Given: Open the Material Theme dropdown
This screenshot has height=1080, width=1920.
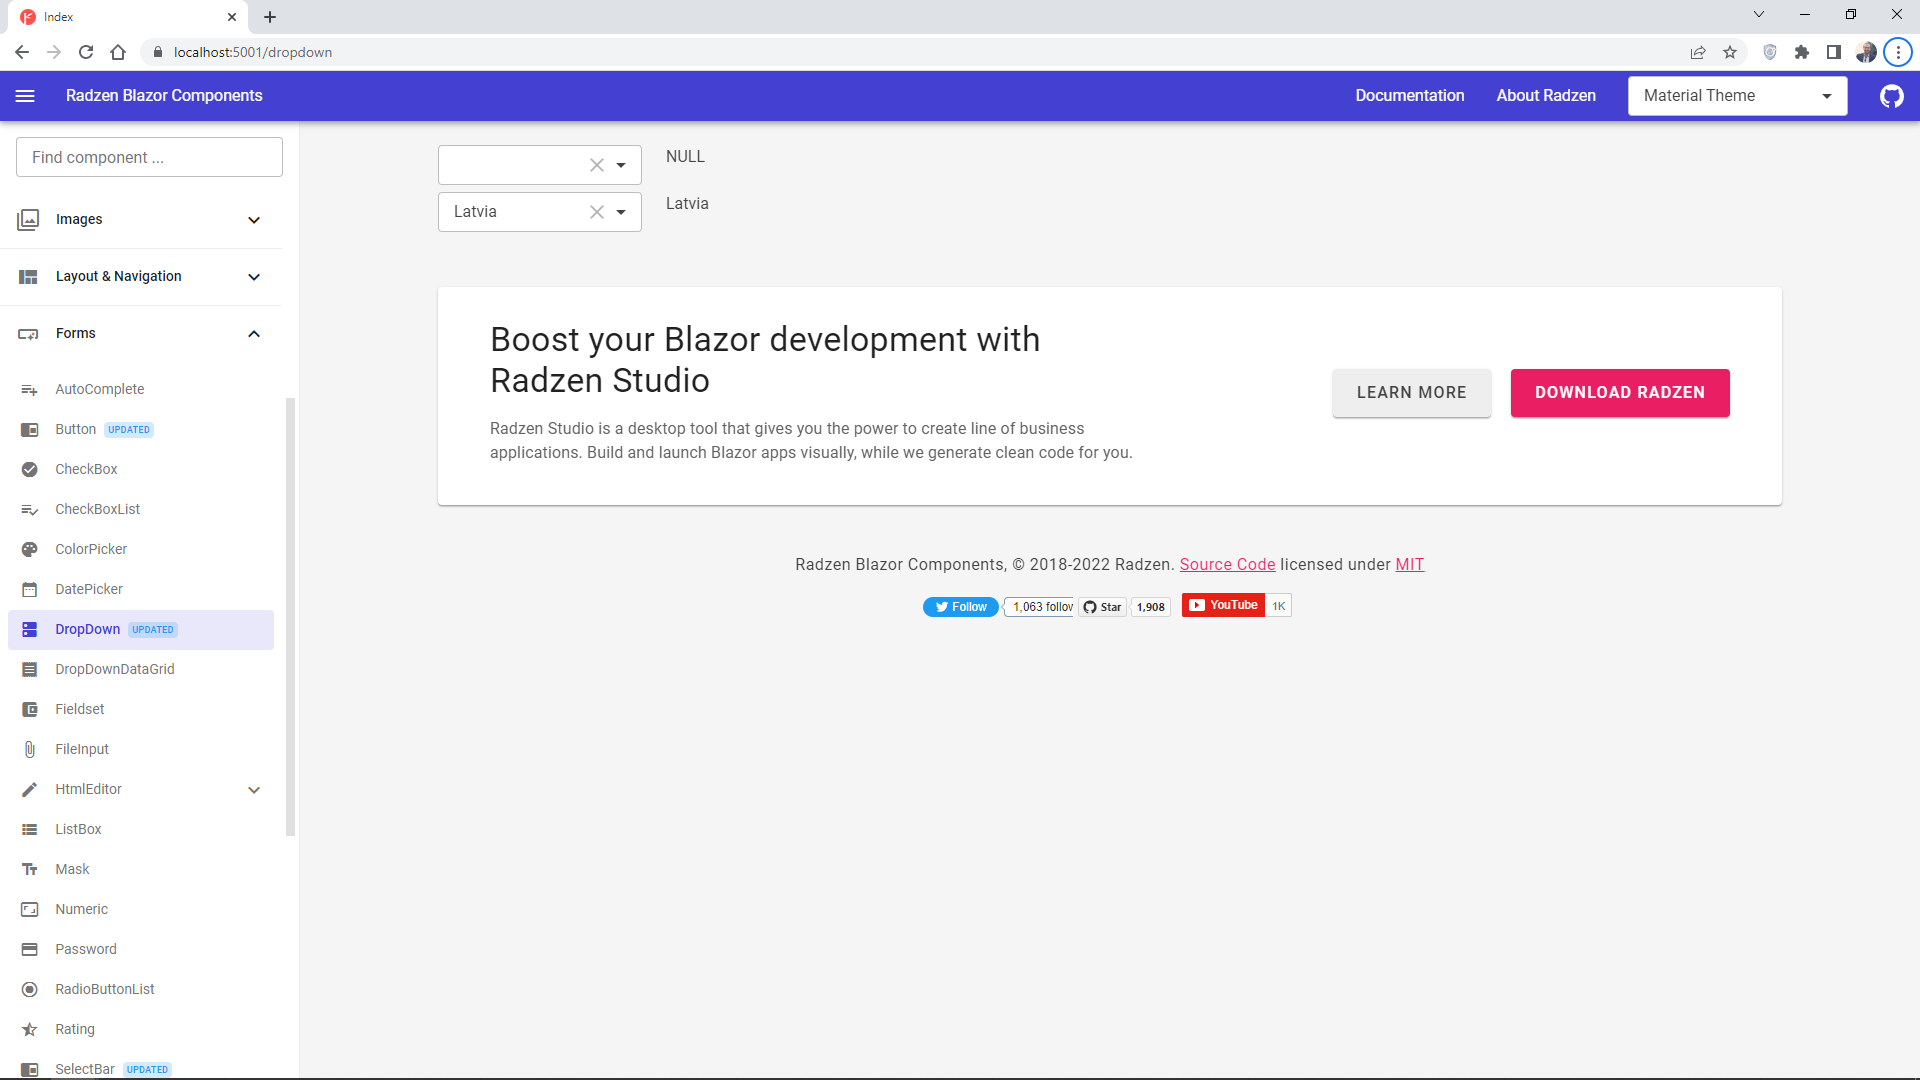Looking at the screenshot, I should point(1826,96).
